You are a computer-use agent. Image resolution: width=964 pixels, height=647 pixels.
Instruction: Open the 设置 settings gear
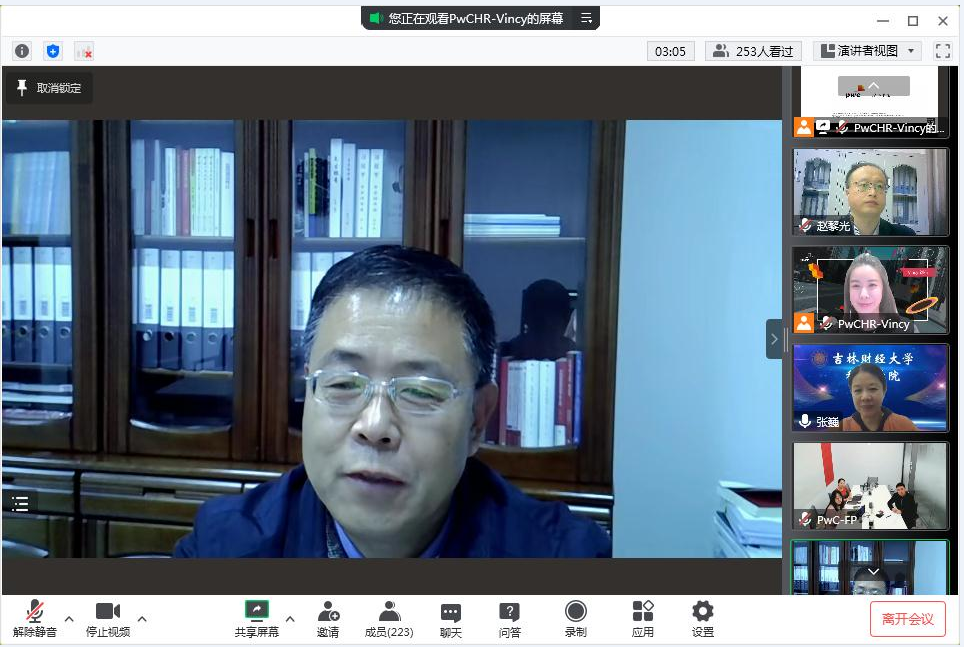703,618
